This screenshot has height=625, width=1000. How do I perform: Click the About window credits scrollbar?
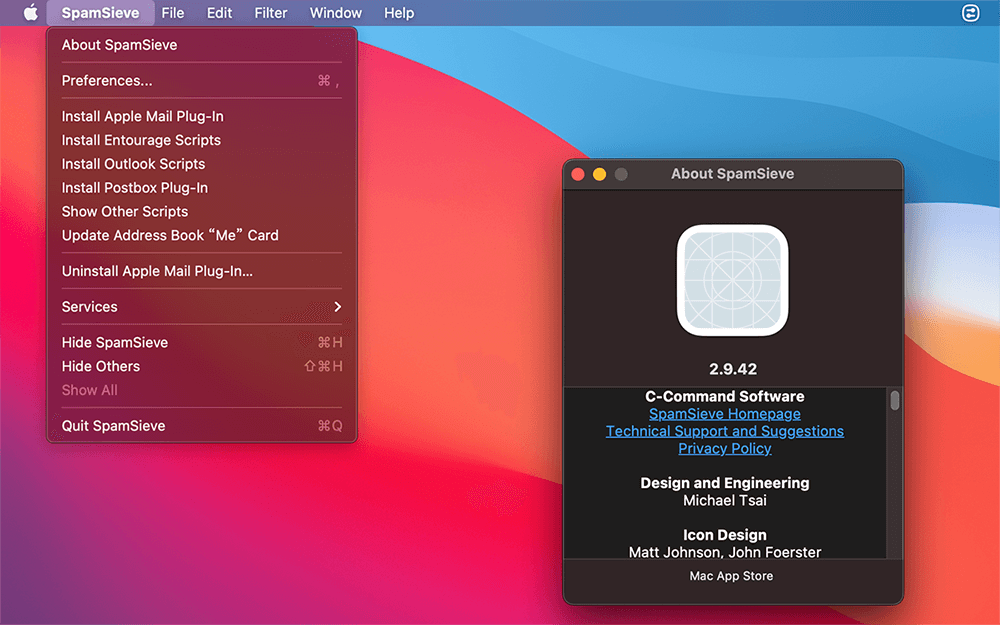pos(895,401)
